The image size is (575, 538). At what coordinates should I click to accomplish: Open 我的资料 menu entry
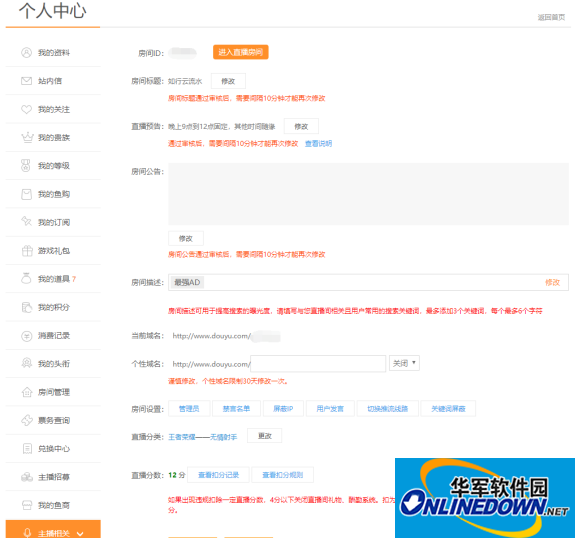pyautogui.click(x=53, y=52)
